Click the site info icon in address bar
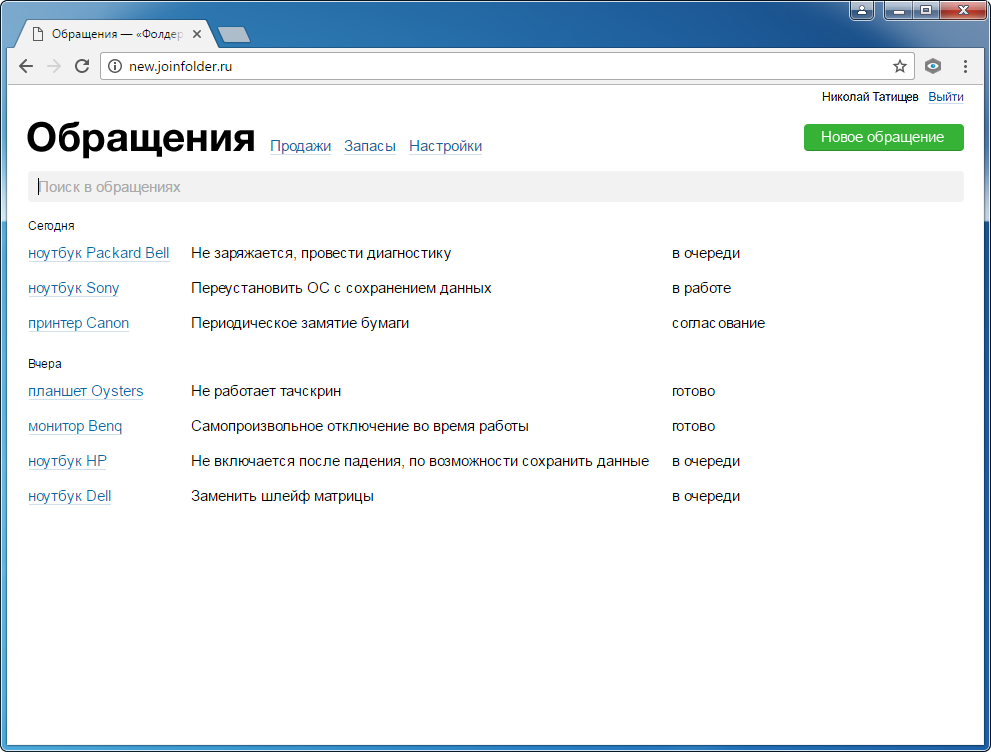Image resolution: width=991 pixels, height=752 pixels. click(x=114, y=67)
